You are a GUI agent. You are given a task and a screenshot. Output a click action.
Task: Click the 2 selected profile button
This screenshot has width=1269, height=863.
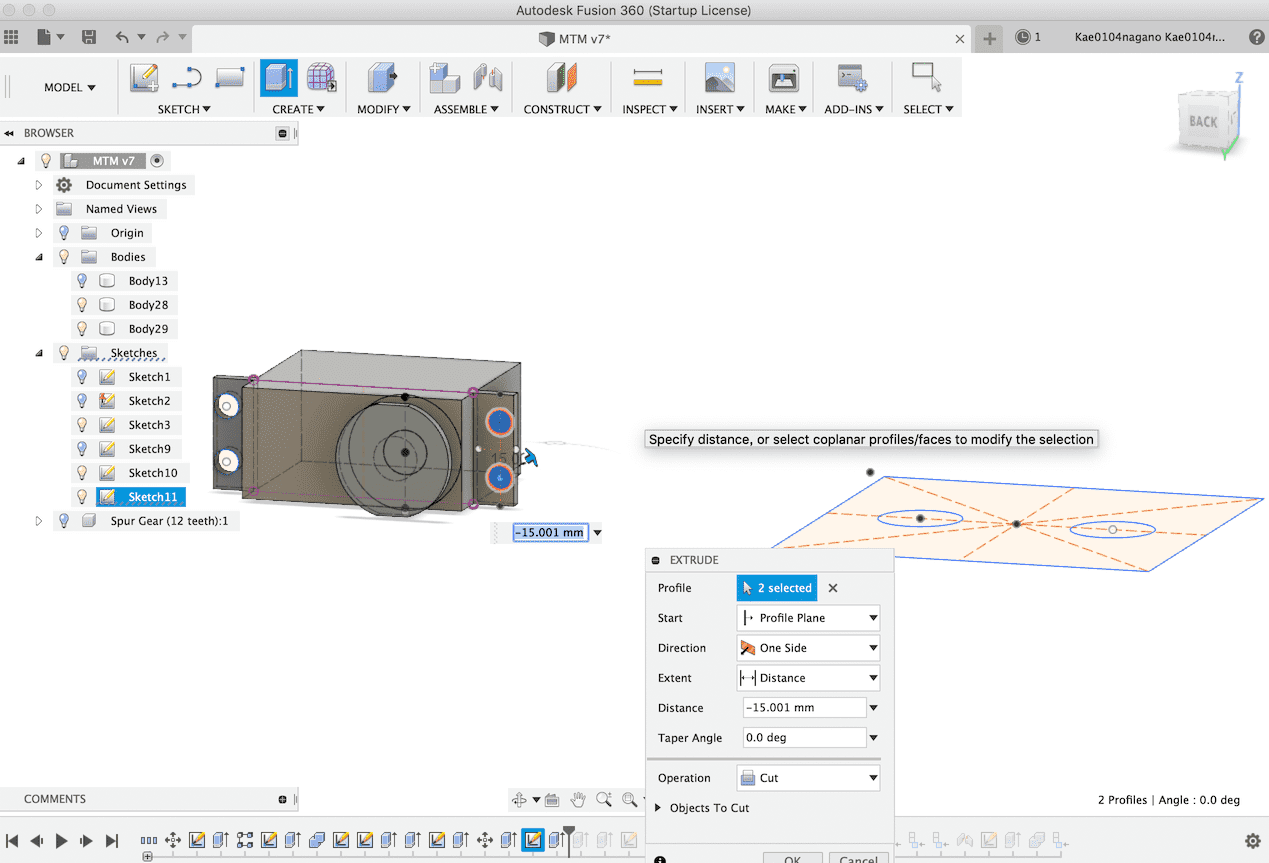777,588
